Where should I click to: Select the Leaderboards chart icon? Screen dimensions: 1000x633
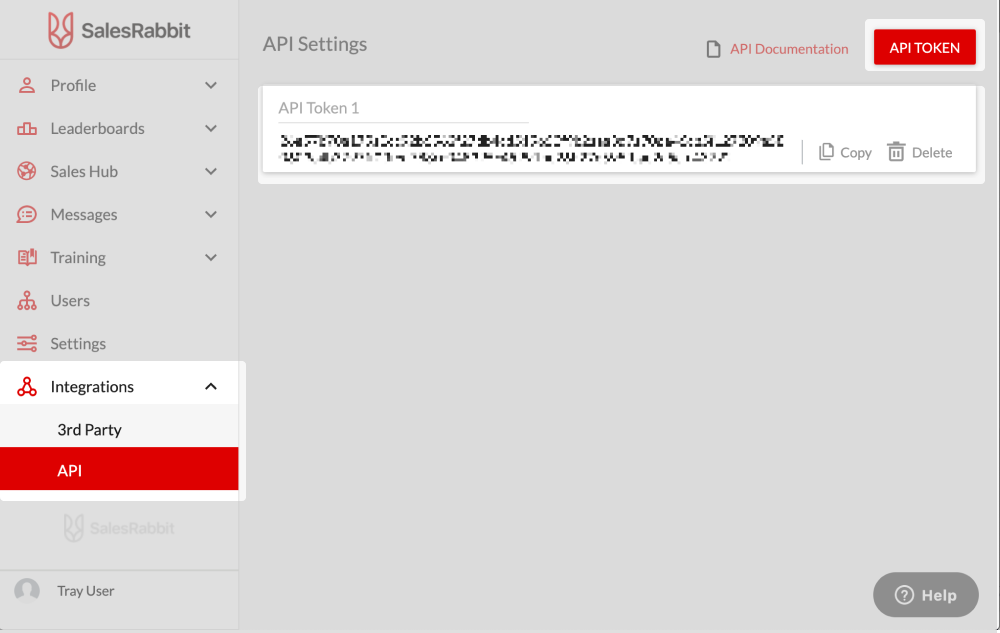(26, 128)
